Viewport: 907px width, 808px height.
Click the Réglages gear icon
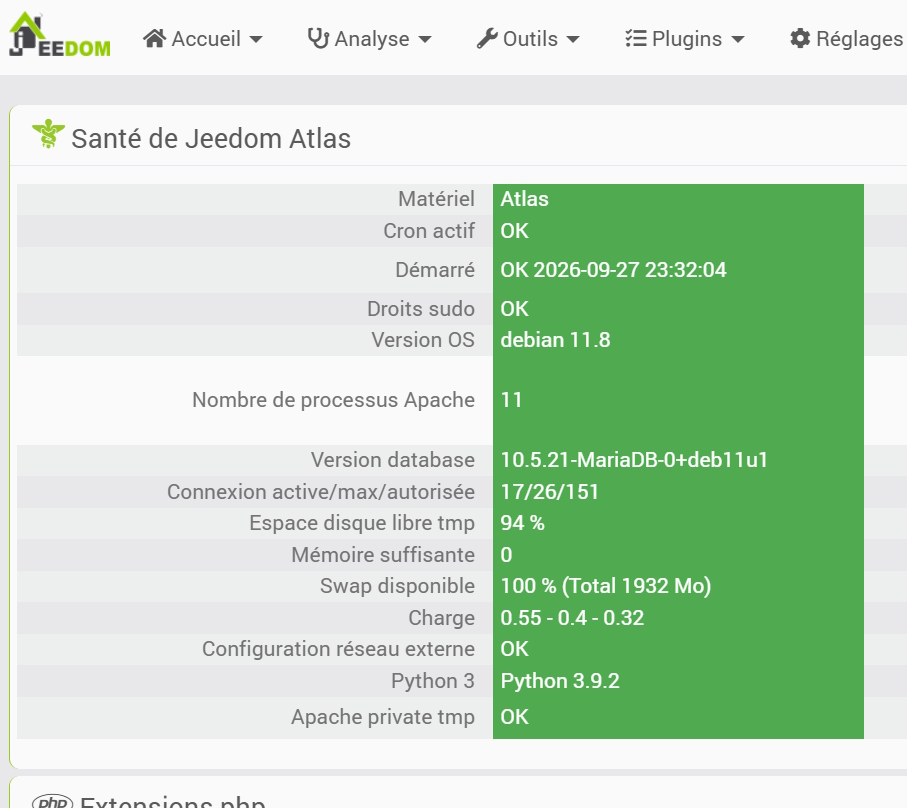[x=800, y=39]
